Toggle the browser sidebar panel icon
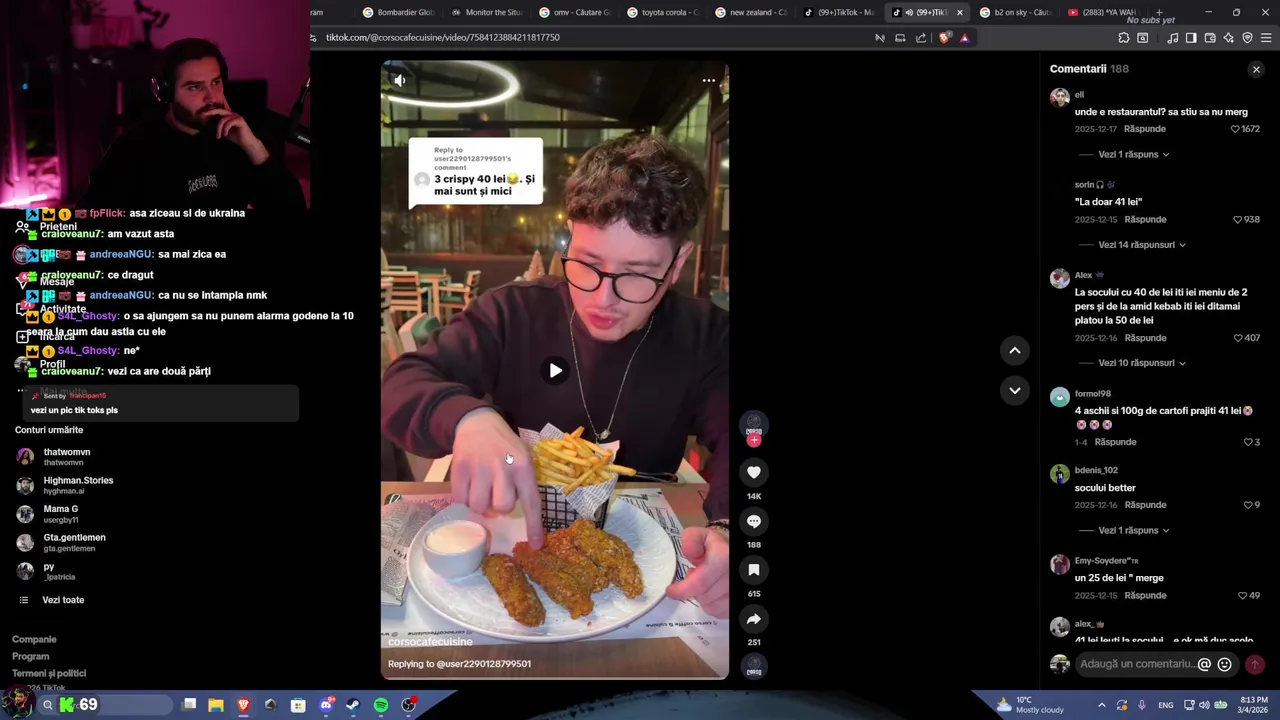This screenshot has width=1280, height=720. tap(1191, 38)
